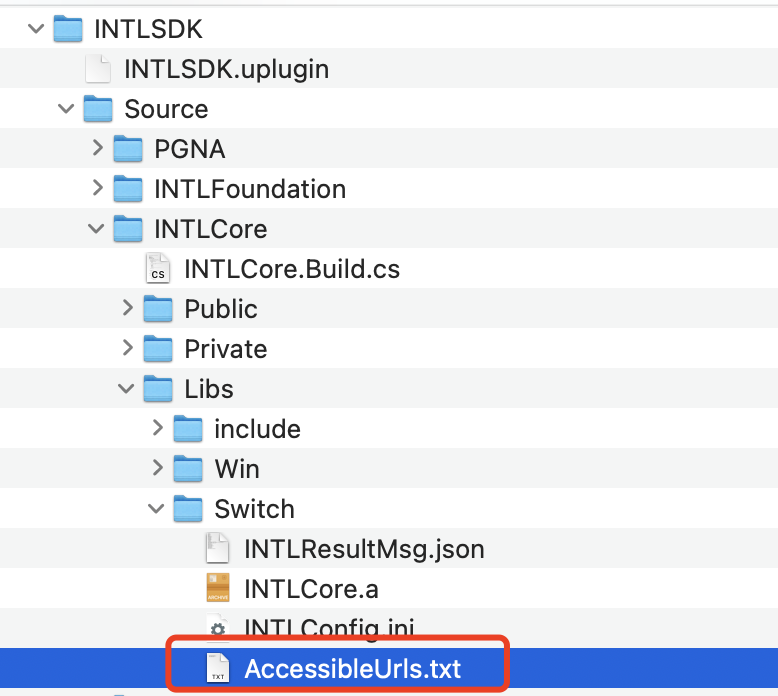Click the Win folder icon

(x=188, y=469)
